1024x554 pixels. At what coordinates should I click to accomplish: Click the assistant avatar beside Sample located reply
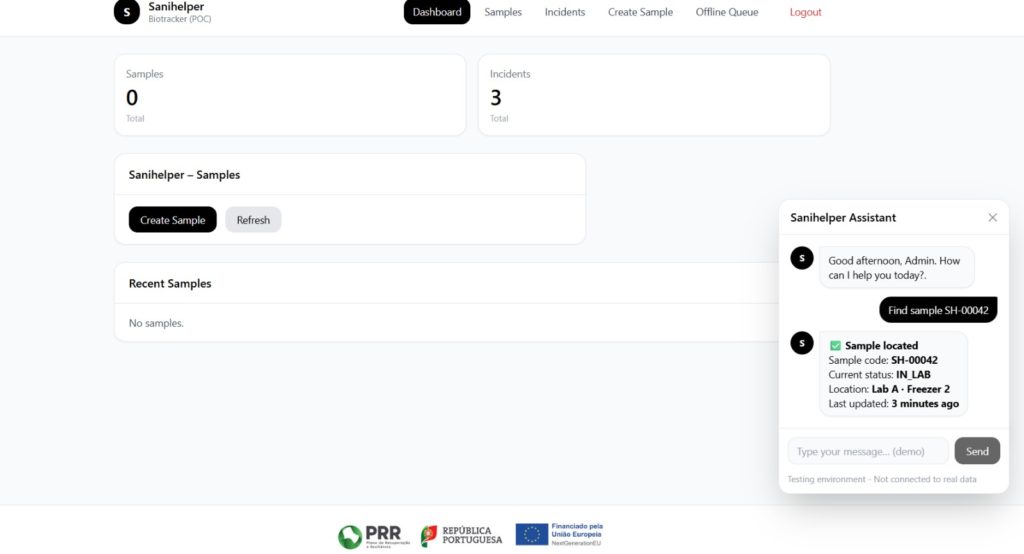click(802, 343)
